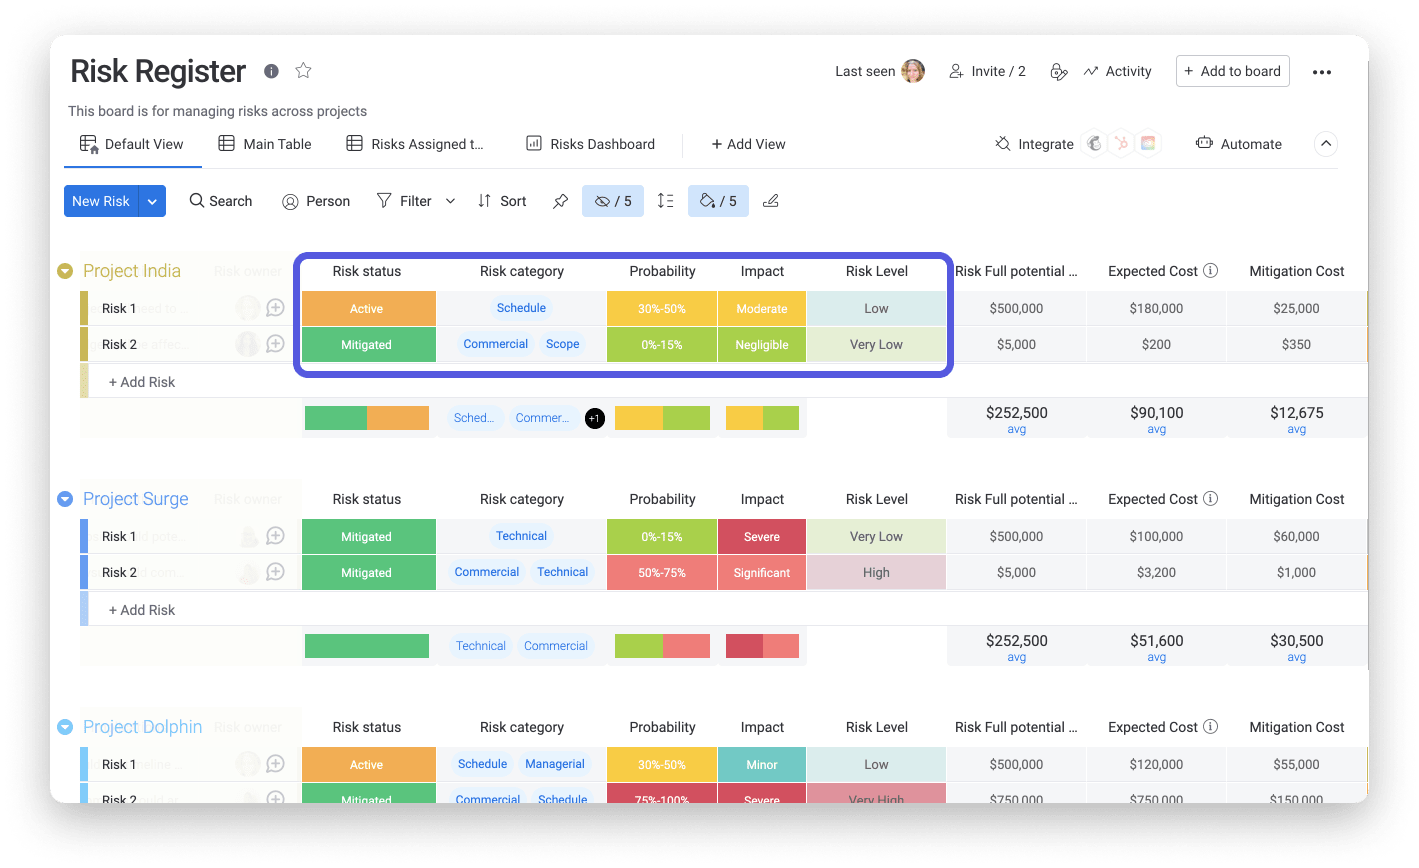Open conversation for Project Surge Risk 2
The width and height of the screenshot is (1419, 868).
(275, 572)
